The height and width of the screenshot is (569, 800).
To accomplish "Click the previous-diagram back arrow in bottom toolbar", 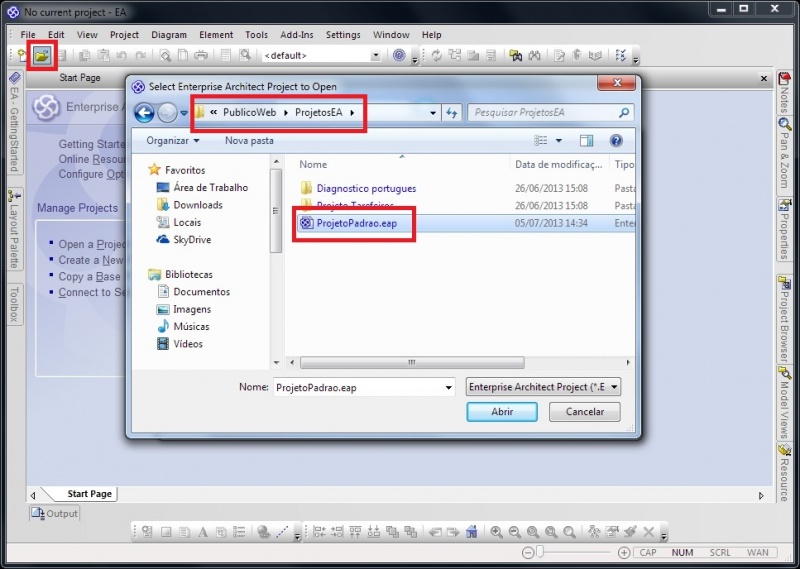I will (x=435, y=532).
